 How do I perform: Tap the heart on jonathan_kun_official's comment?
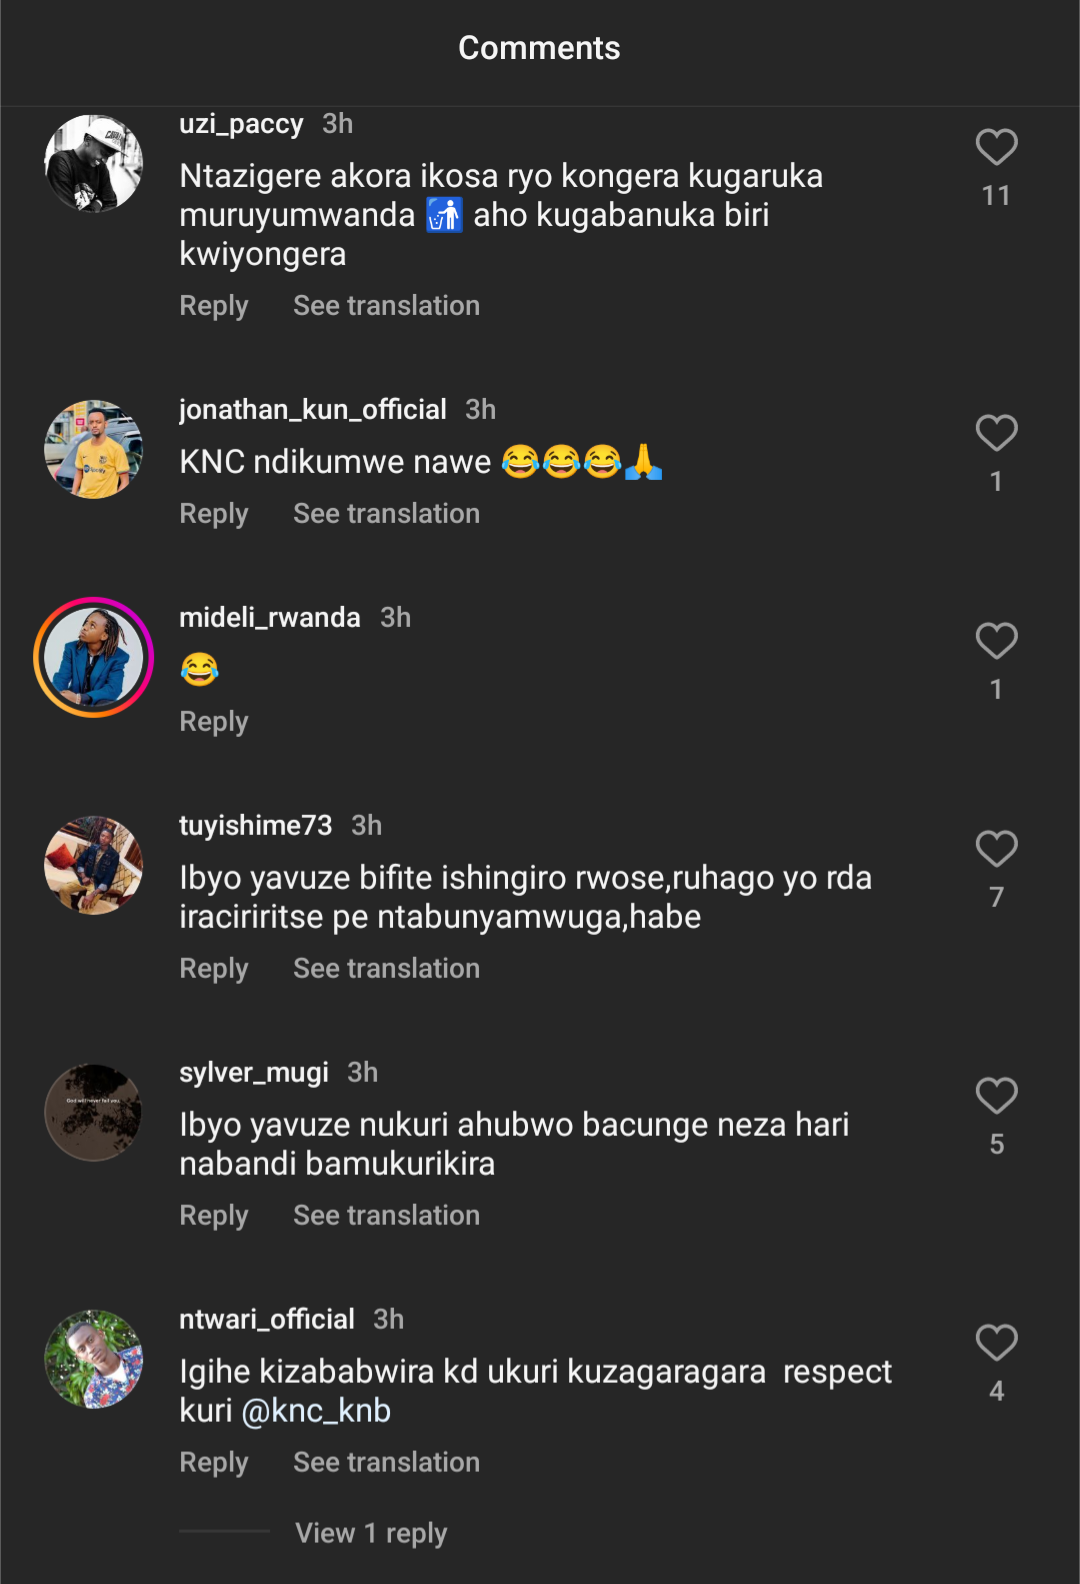point(996,434)
